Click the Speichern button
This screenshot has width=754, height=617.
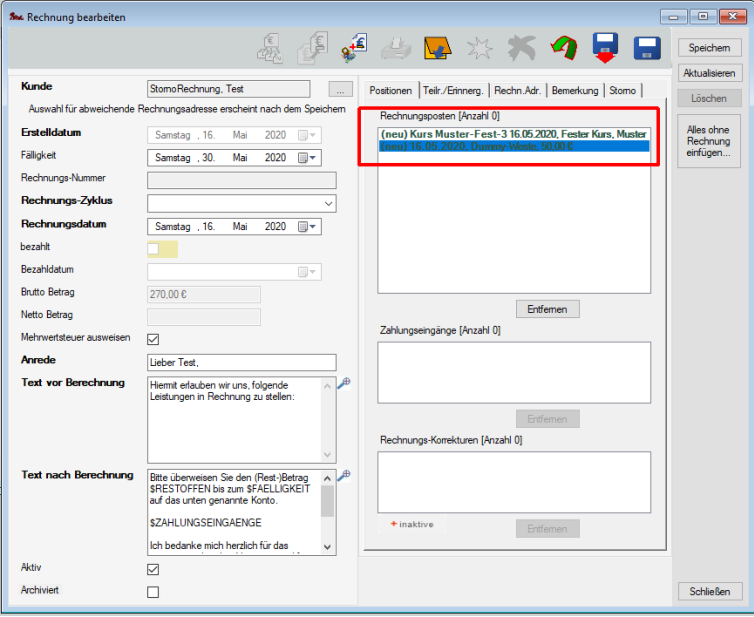(709, 48)
